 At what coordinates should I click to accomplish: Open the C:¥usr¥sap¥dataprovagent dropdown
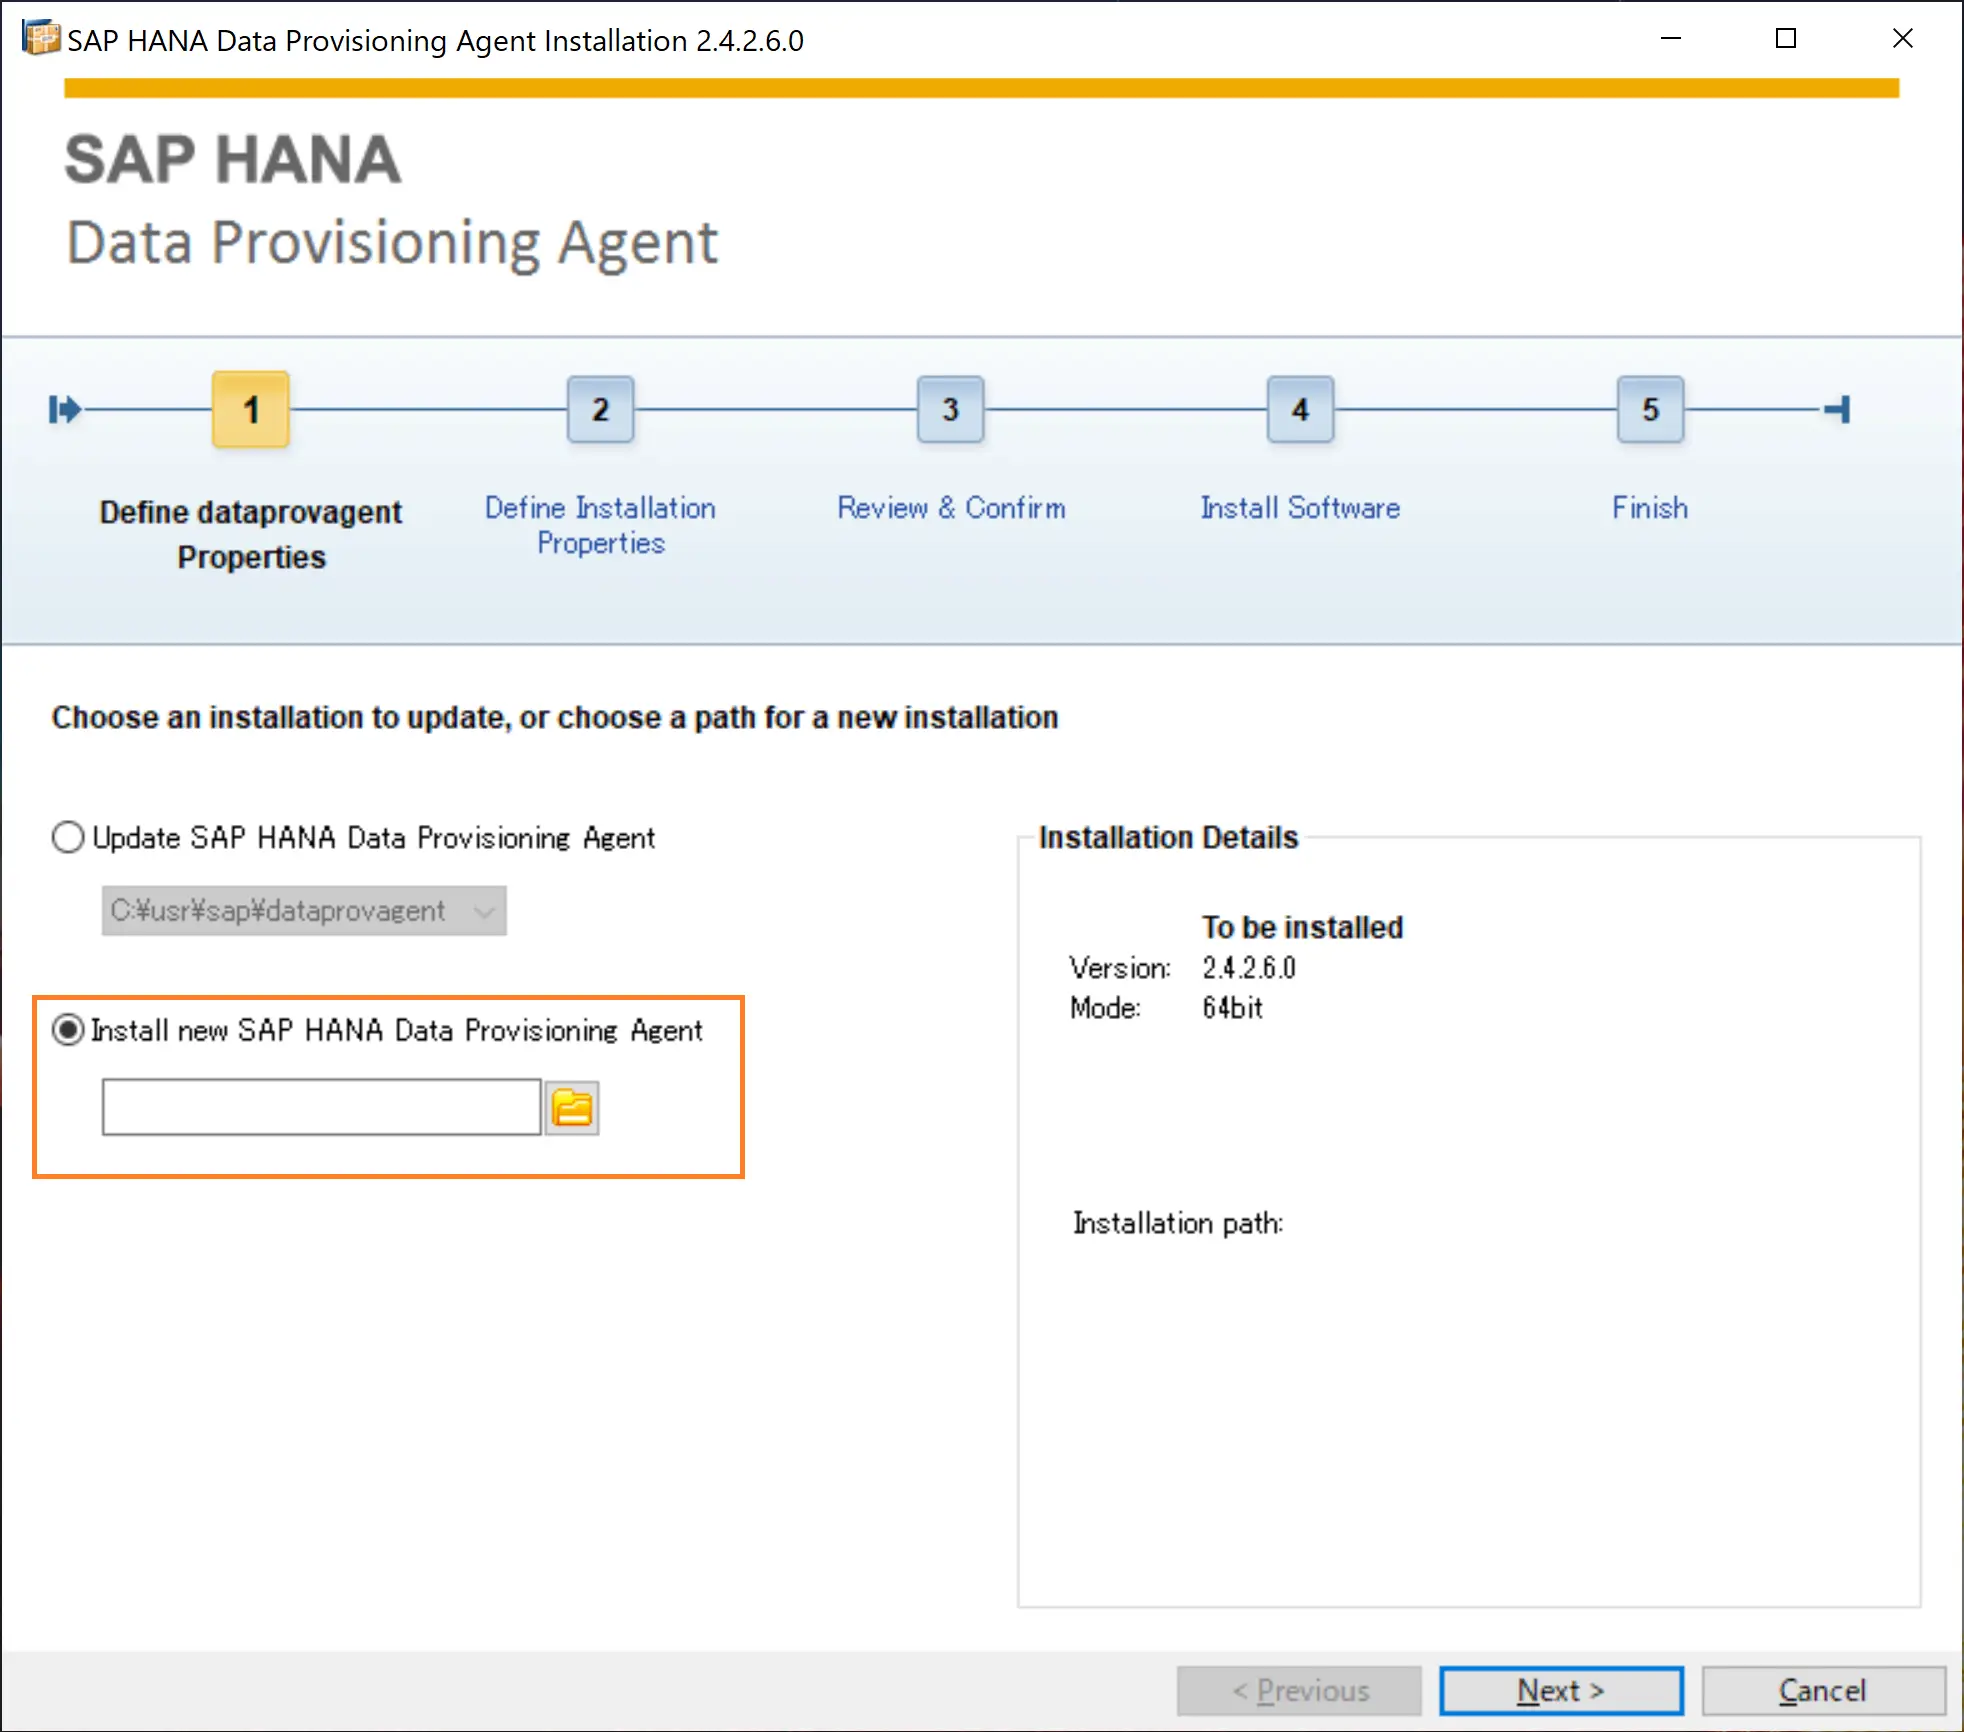coord(304,911)
